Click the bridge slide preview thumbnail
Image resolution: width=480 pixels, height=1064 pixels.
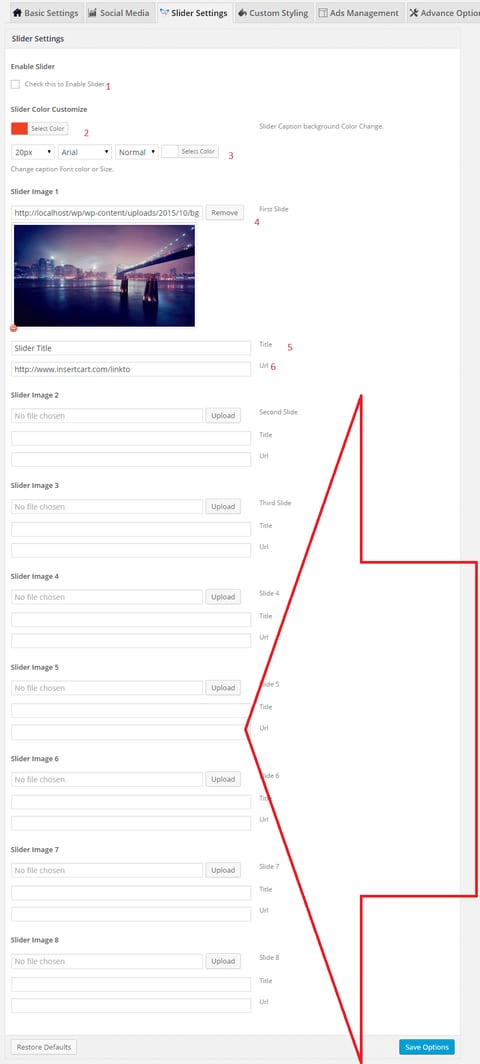(x=104, y=275)
